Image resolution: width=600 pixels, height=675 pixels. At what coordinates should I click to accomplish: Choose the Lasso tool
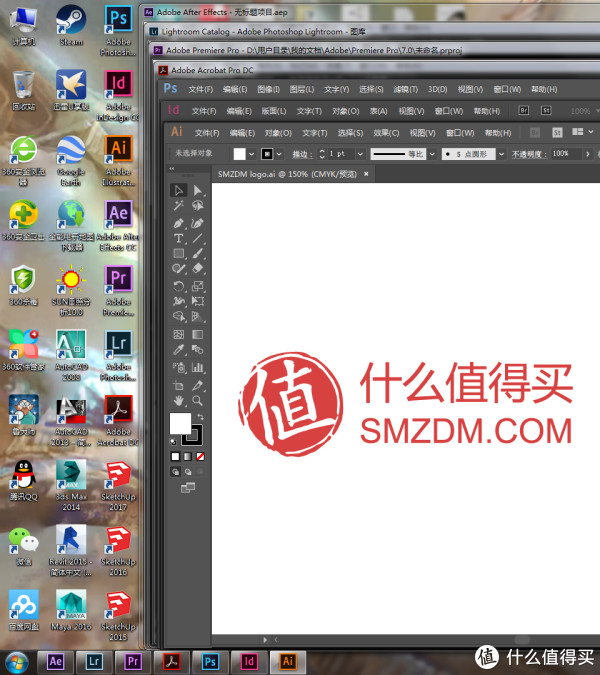tap(197, 205)
